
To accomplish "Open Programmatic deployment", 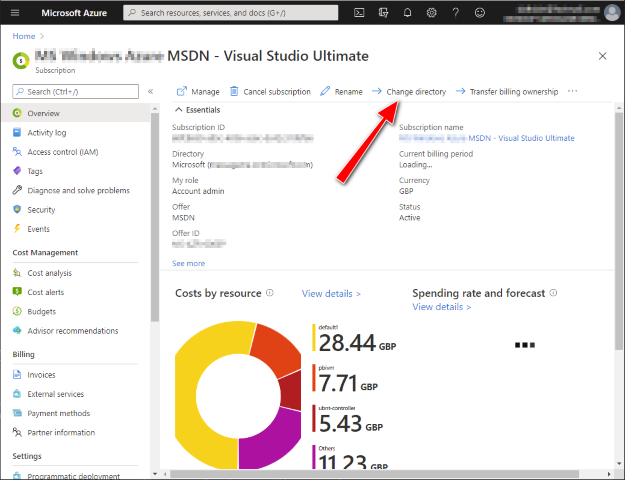I will click(x=76, y=476).
